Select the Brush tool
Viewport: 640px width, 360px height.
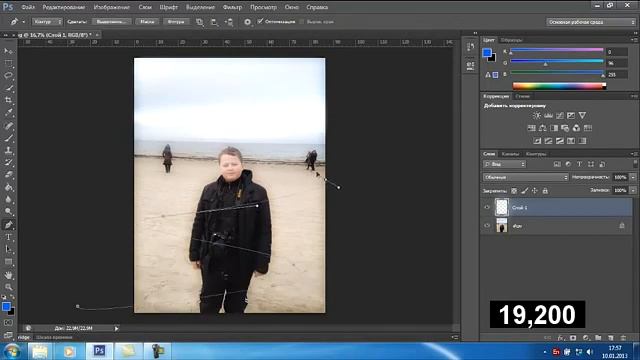click(x=8, y=138)
